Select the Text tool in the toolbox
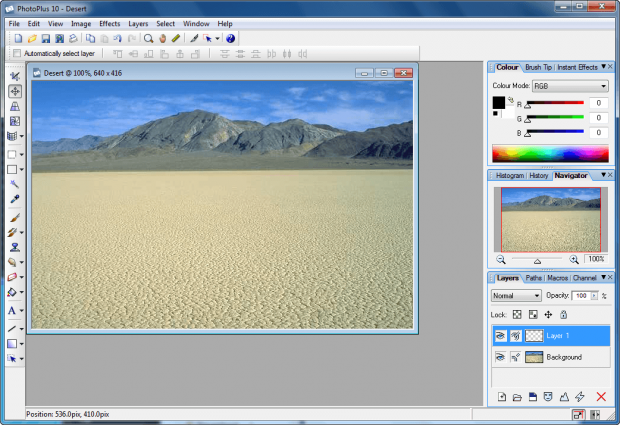 point(11,311)
